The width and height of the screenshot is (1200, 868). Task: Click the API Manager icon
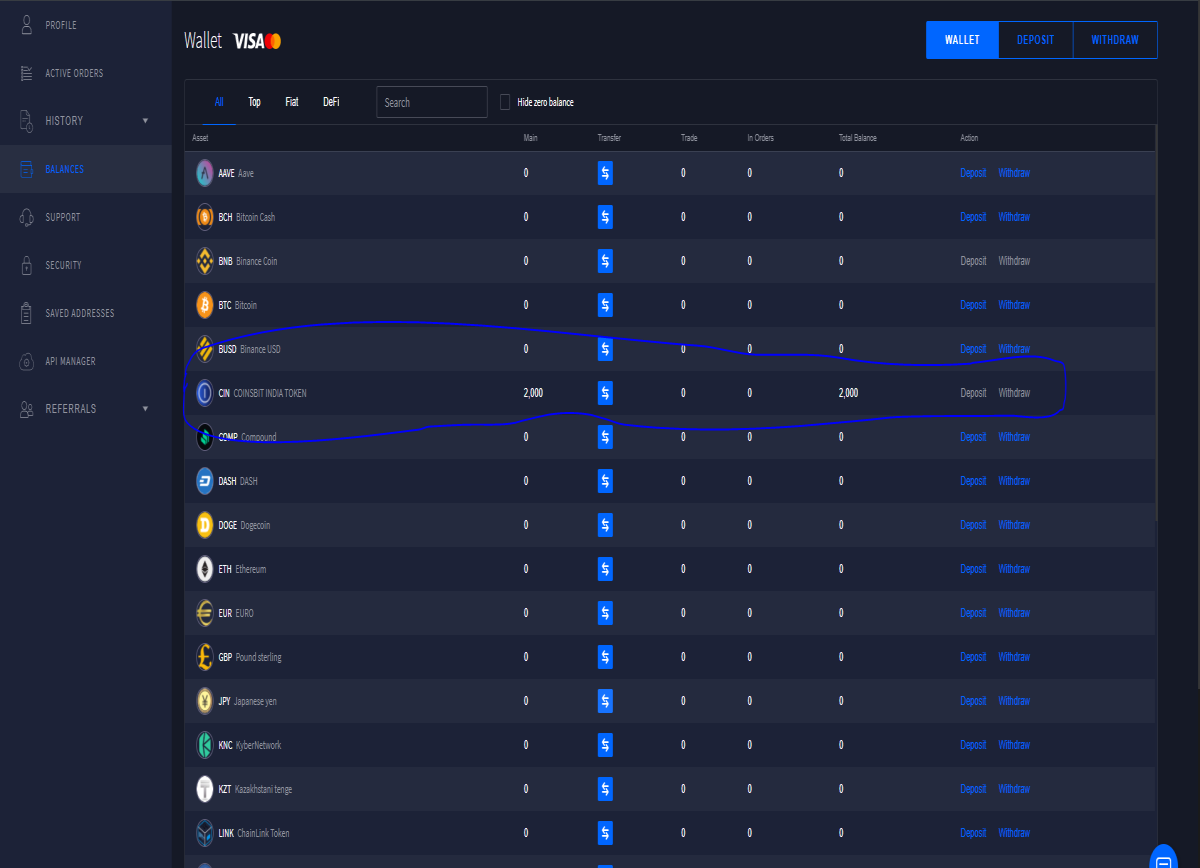click(x=27, y=361)
